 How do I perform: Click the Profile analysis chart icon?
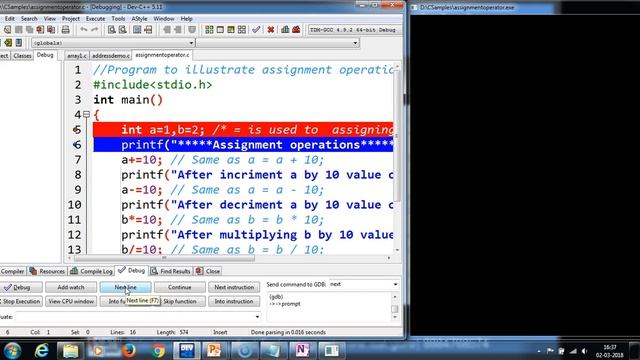click(285, 30)
